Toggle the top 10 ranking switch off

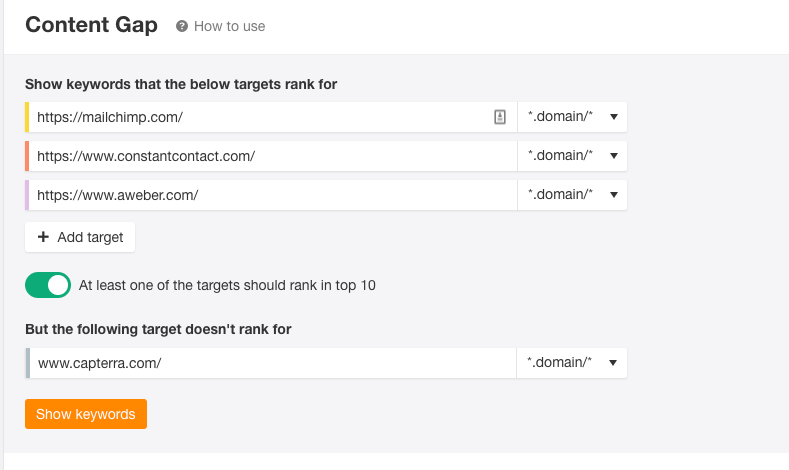48,285
